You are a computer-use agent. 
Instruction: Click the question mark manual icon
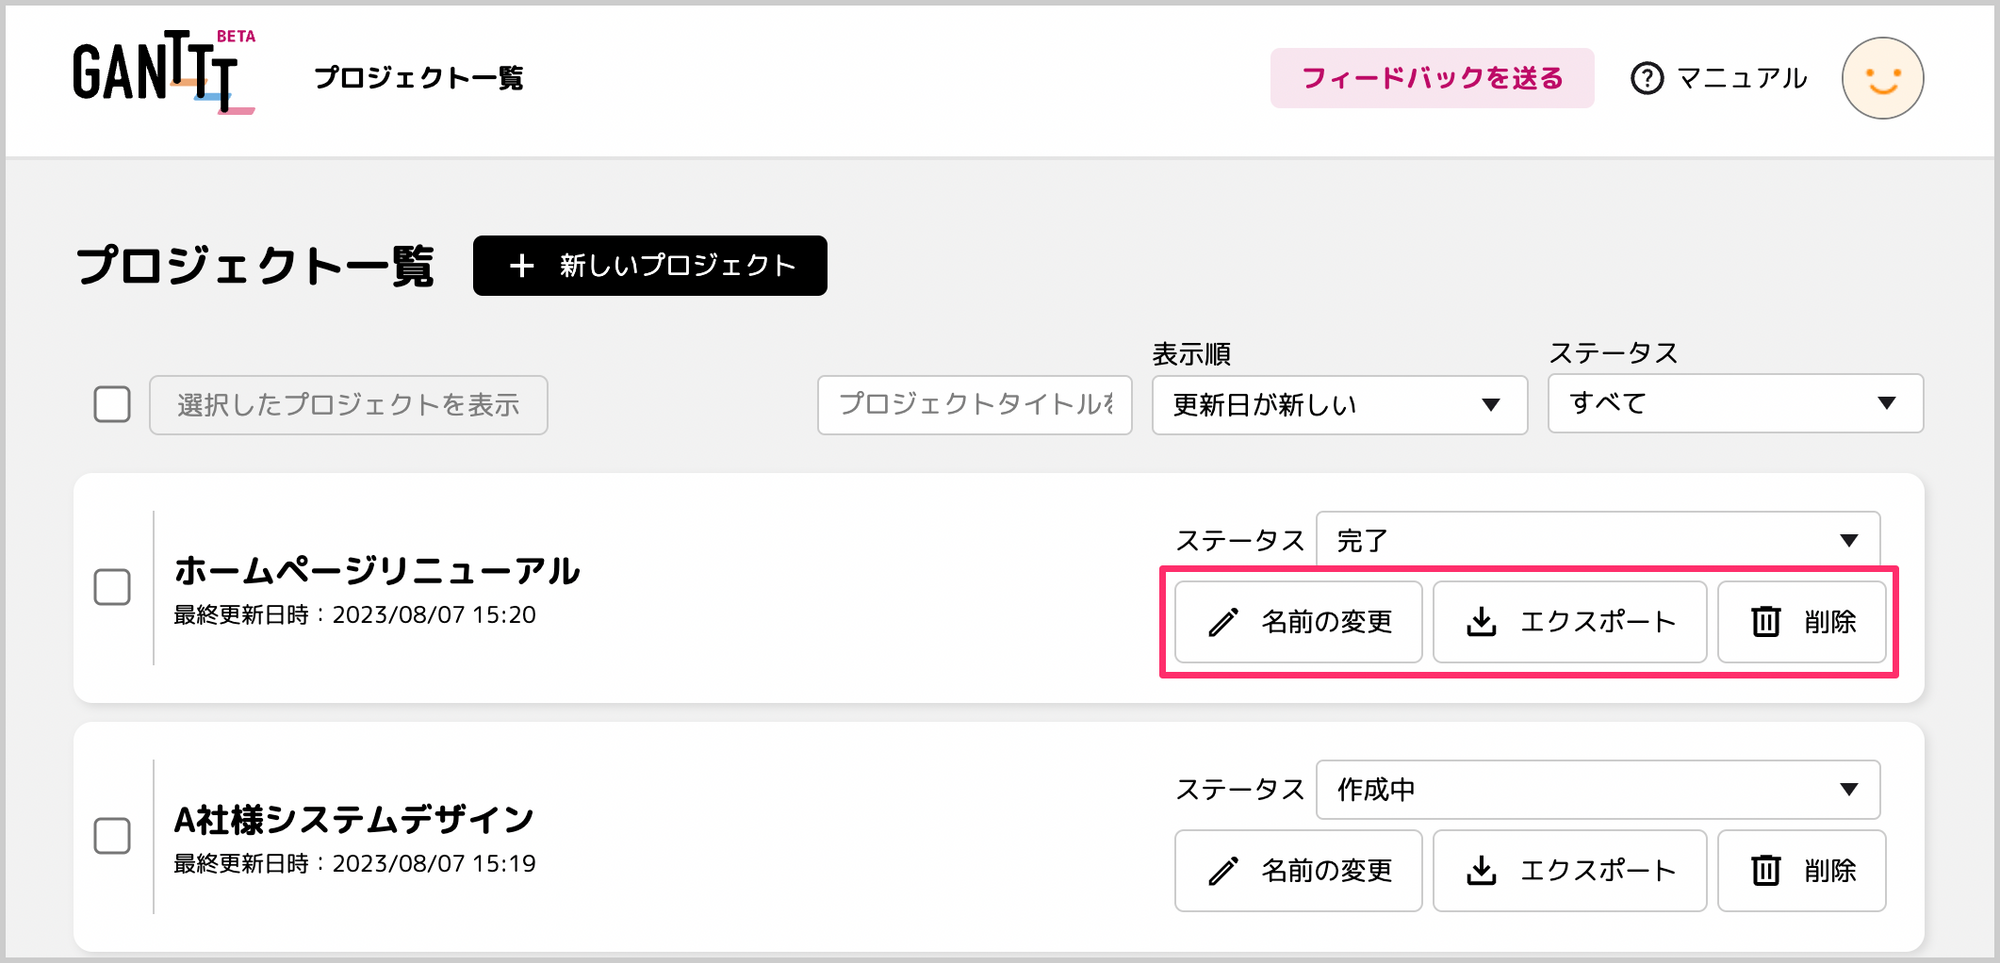click(x=1647, y=78)
